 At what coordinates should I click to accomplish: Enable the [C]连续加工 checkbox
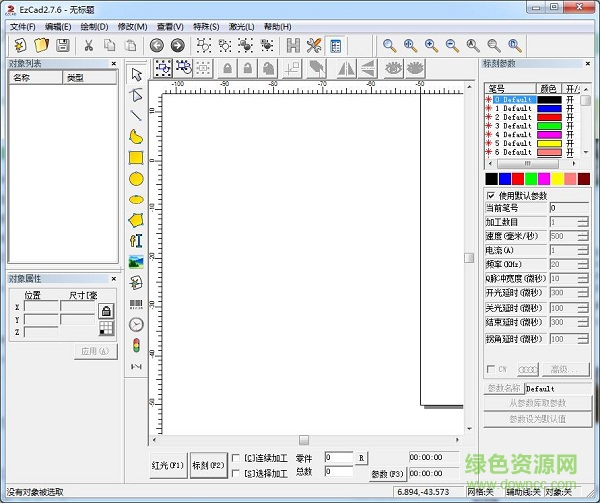click(235, 459)
